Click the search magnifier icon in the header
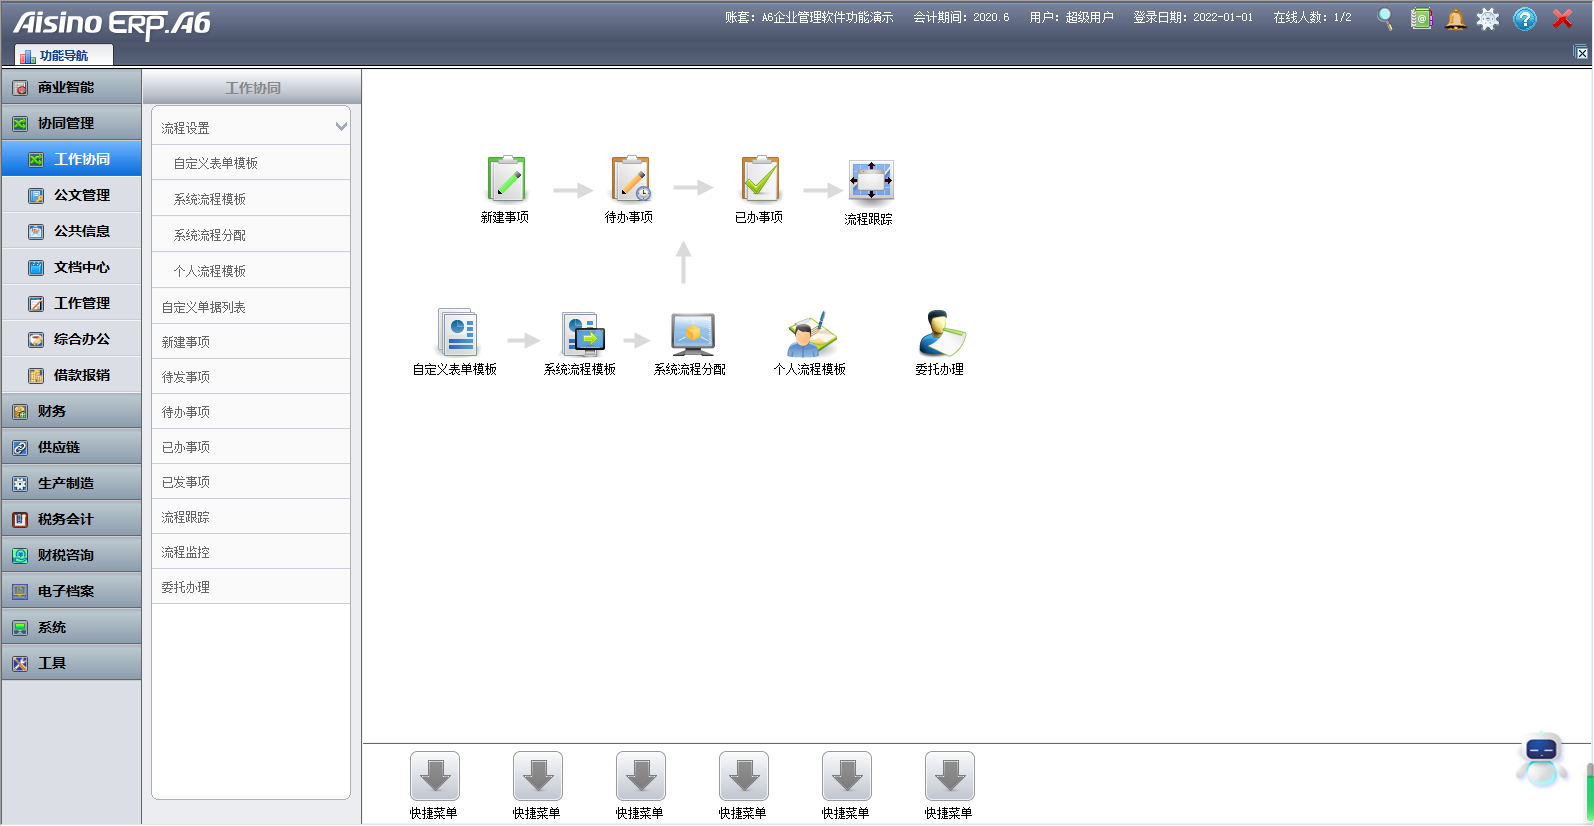This screenshot has width=1594, height=826. point(1385,19)
